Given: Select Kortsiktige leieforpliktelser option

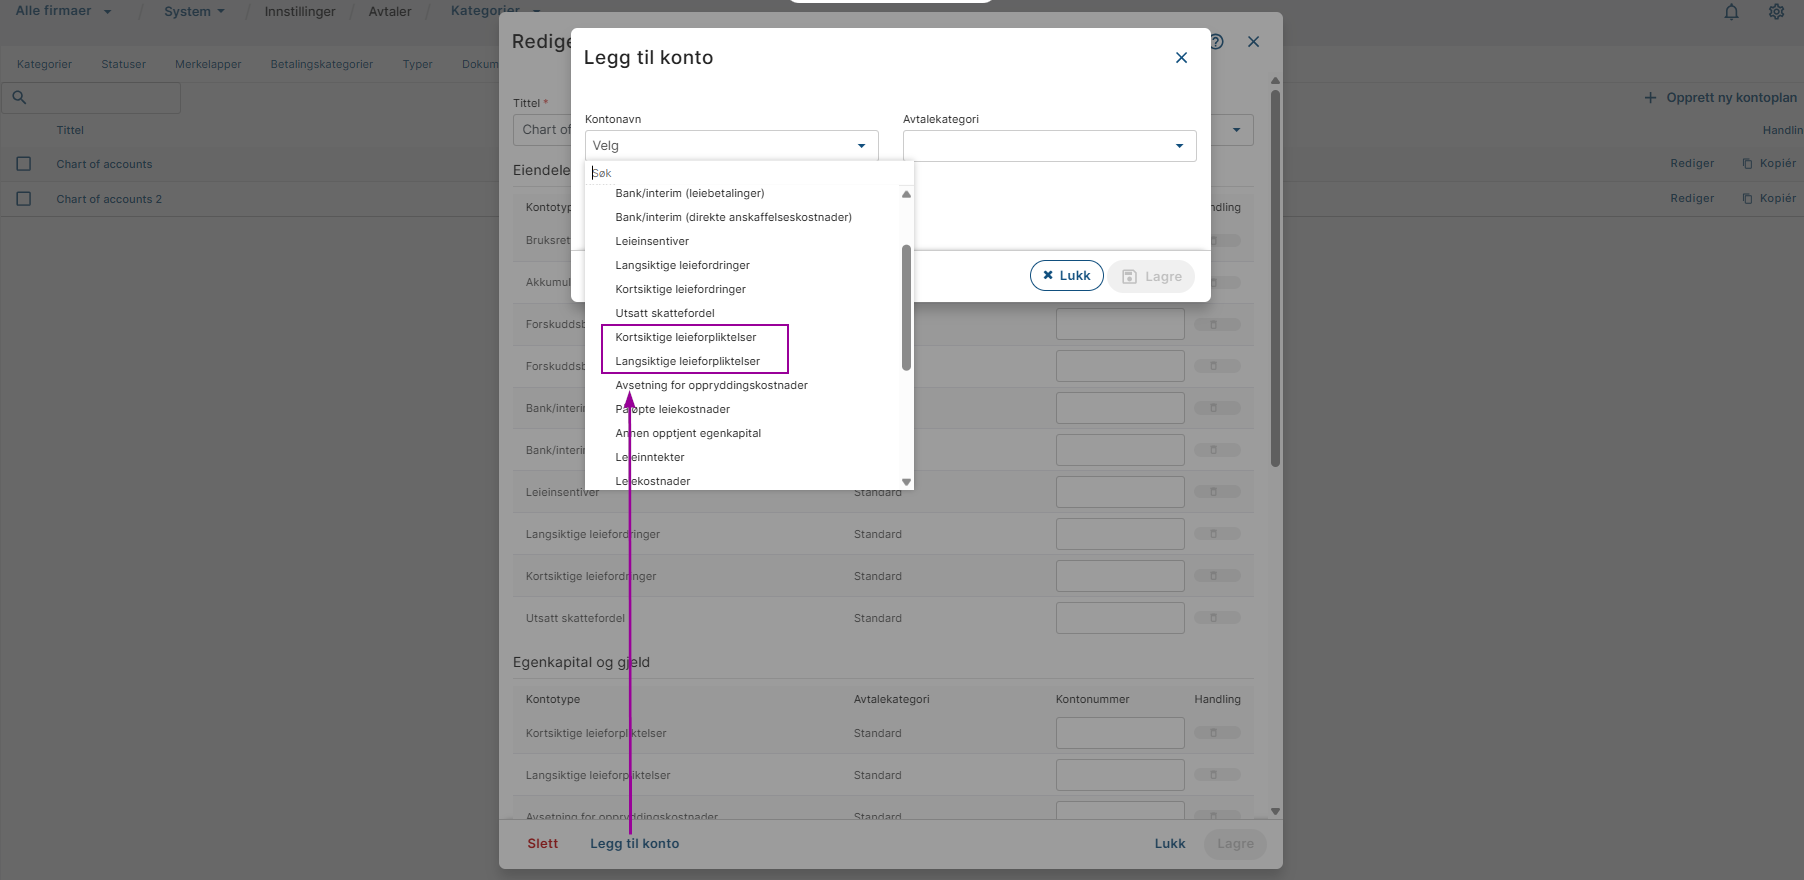Looking at the screenshot, I should pos(686,337).
